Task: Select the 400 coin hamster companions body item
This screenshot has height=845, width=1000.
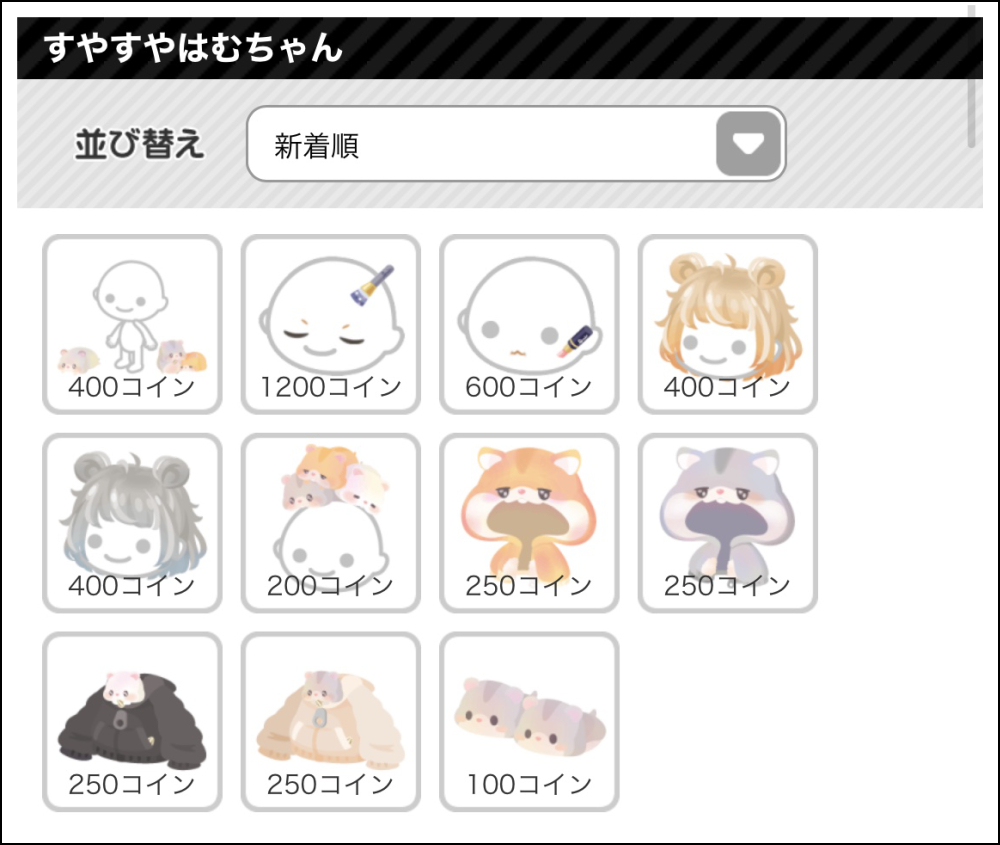Action: tap(132, 324)
